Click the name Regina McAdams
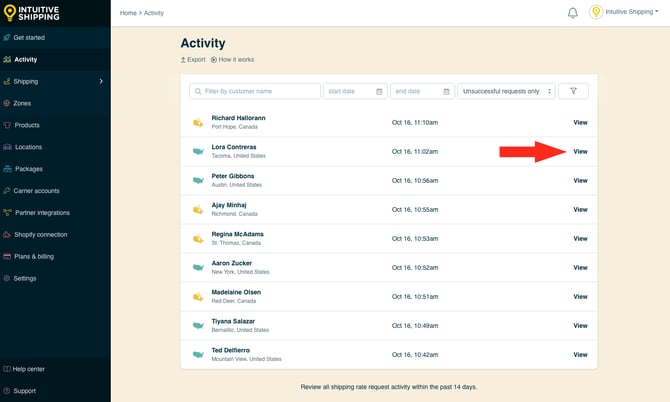 (238, 234)
